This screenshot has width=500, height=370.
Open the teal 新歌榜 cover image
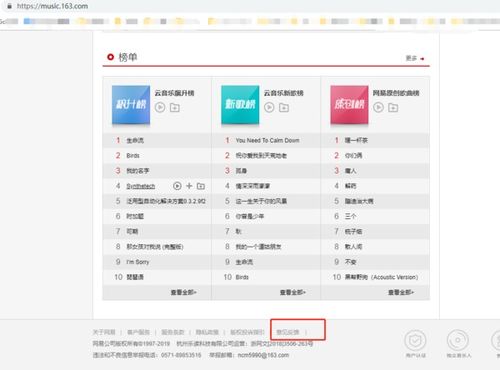point(240,105)
